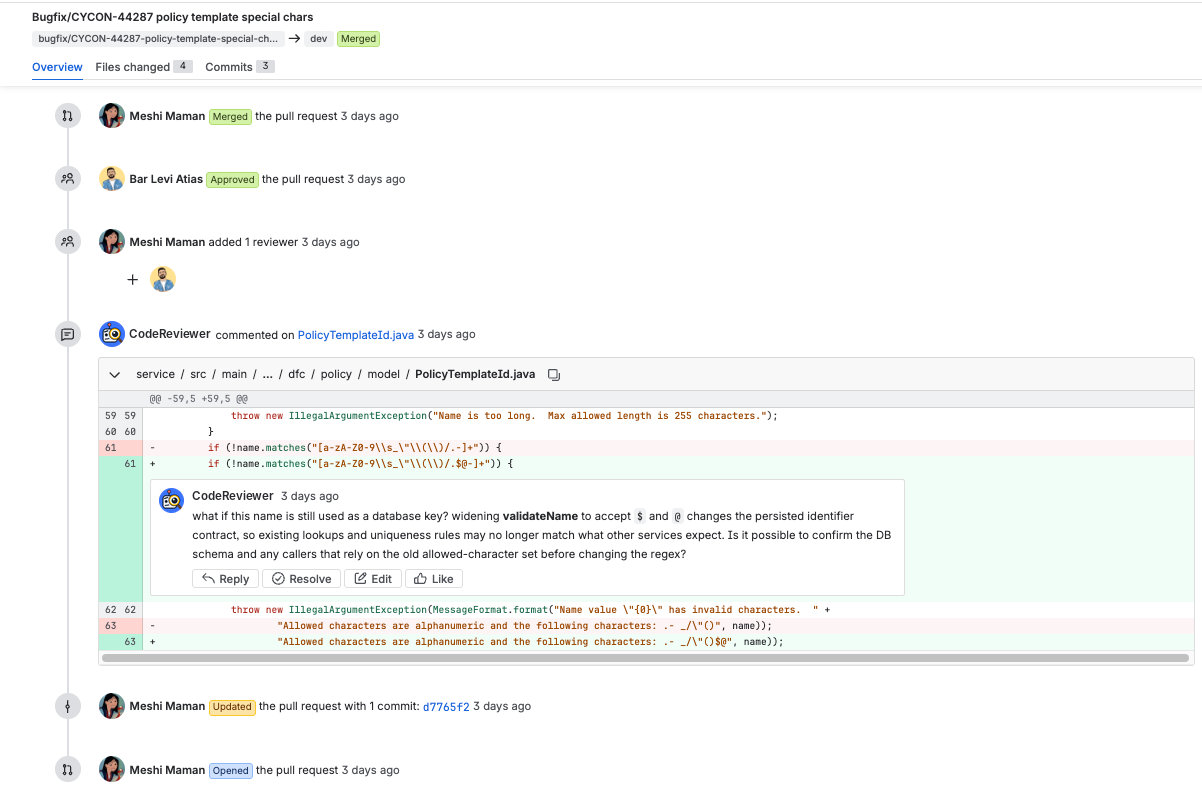Click the Merged status badge in header
Image resolution: width=1202 pixels, height=795 pixels.
coord(358,39)
